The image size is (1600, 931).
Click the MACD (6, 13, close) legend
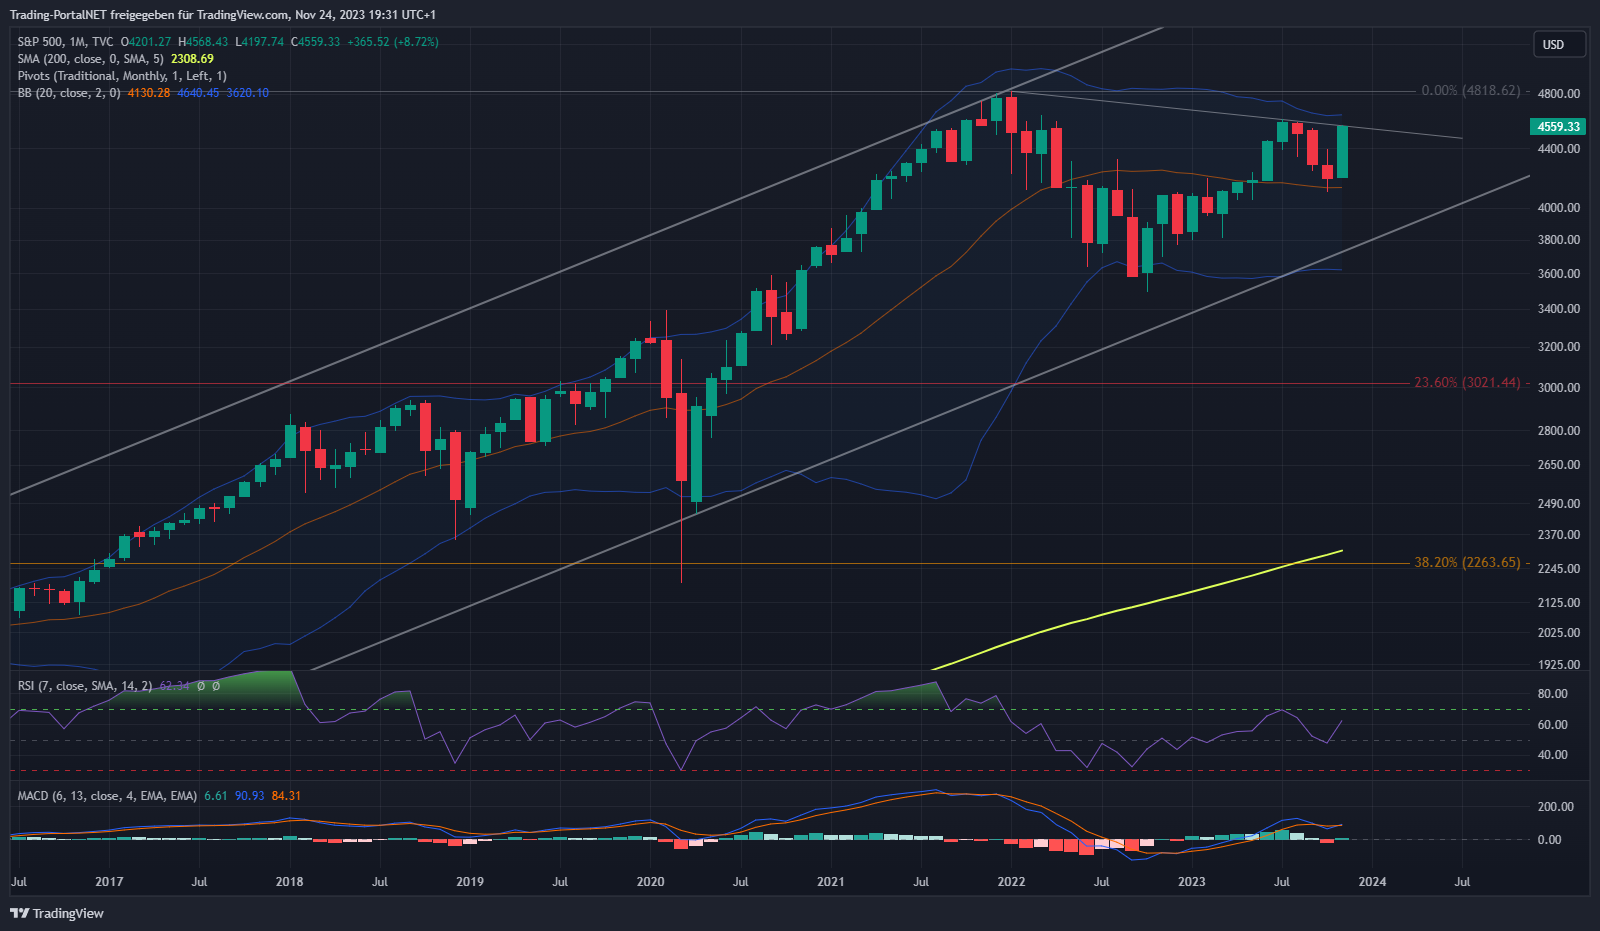click(x=107, y=796)
